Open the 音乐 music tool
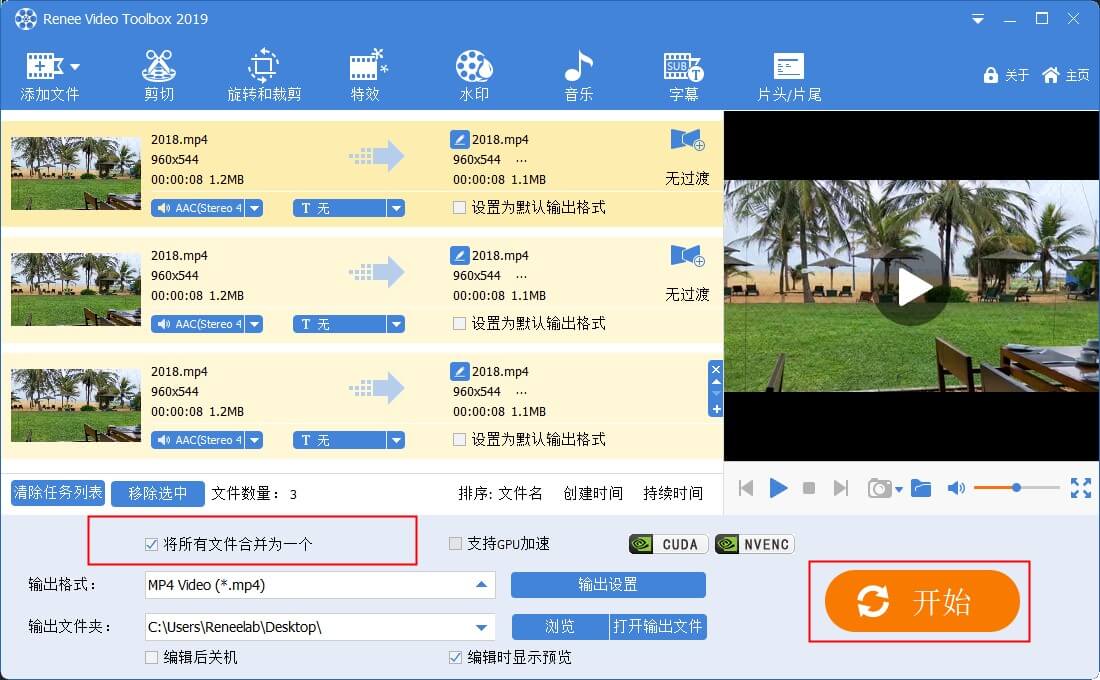Screen dimensions: 1100x680 pyautogui.click(x=579, y=76)
